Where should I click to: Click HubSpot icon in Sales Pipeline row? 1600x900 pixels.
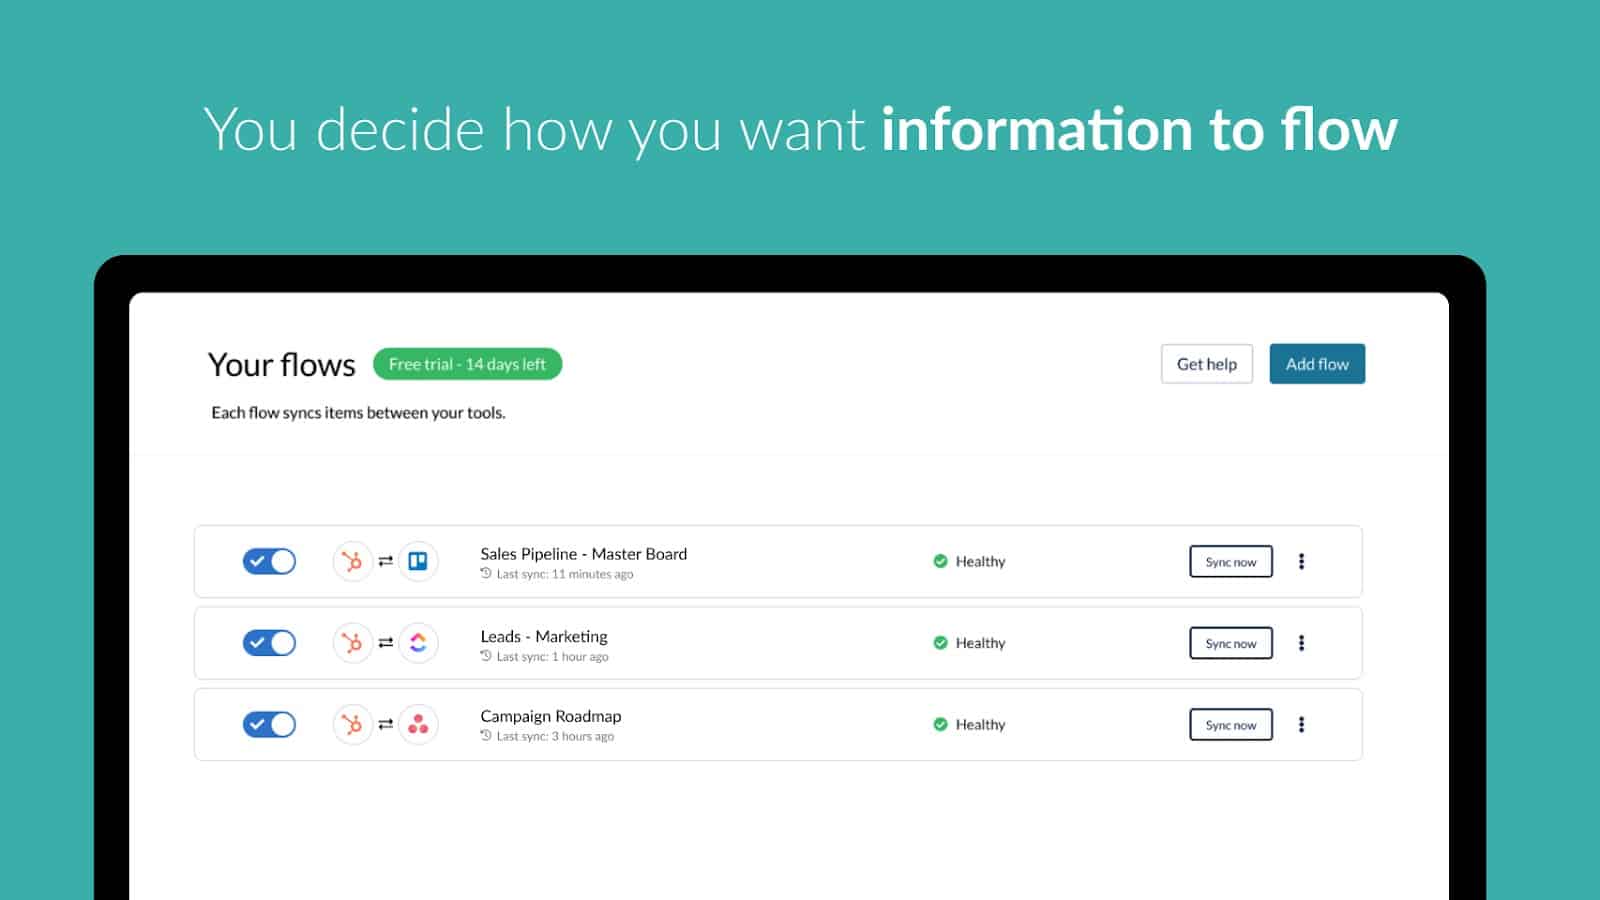[x=352, y=561]
